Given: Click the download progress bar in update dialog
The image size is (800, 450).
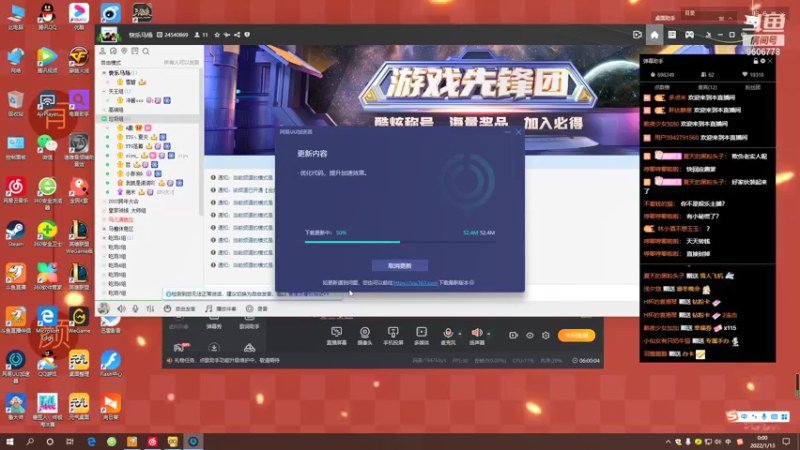Looking at the screenshot, I should [400, 242].
